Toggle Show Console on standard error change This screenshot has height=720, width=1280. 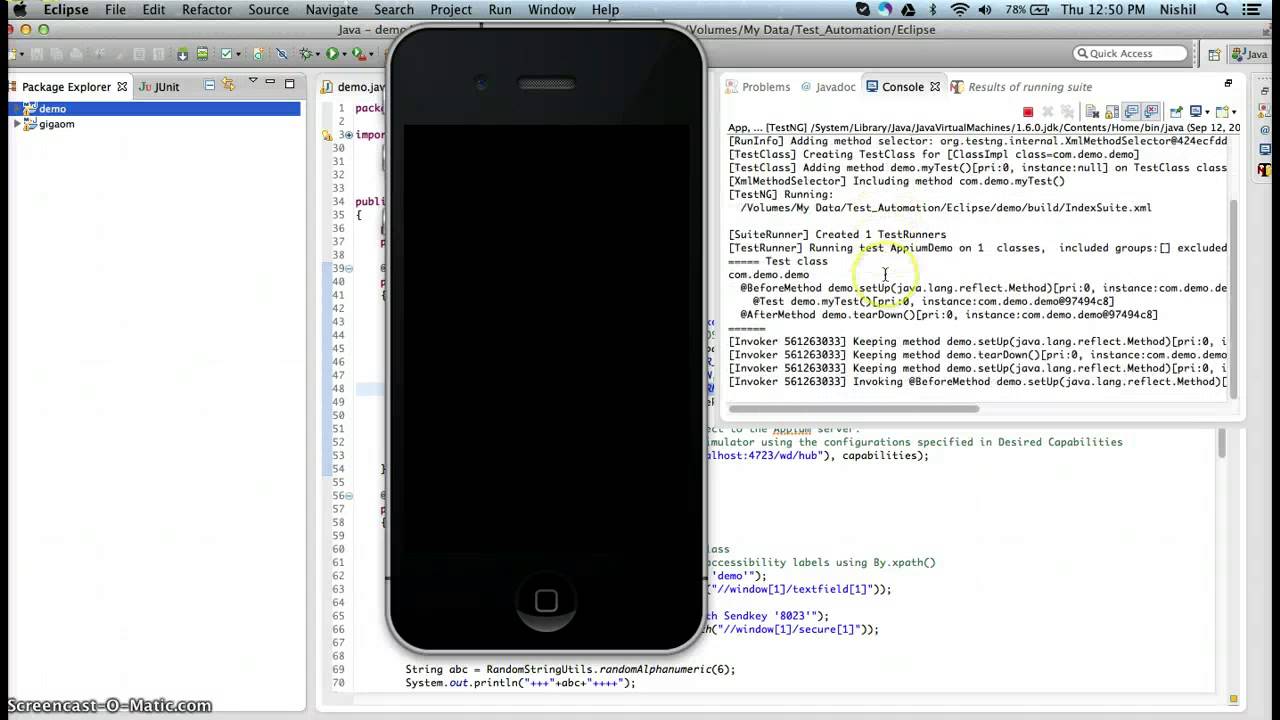click(1151, 112)
